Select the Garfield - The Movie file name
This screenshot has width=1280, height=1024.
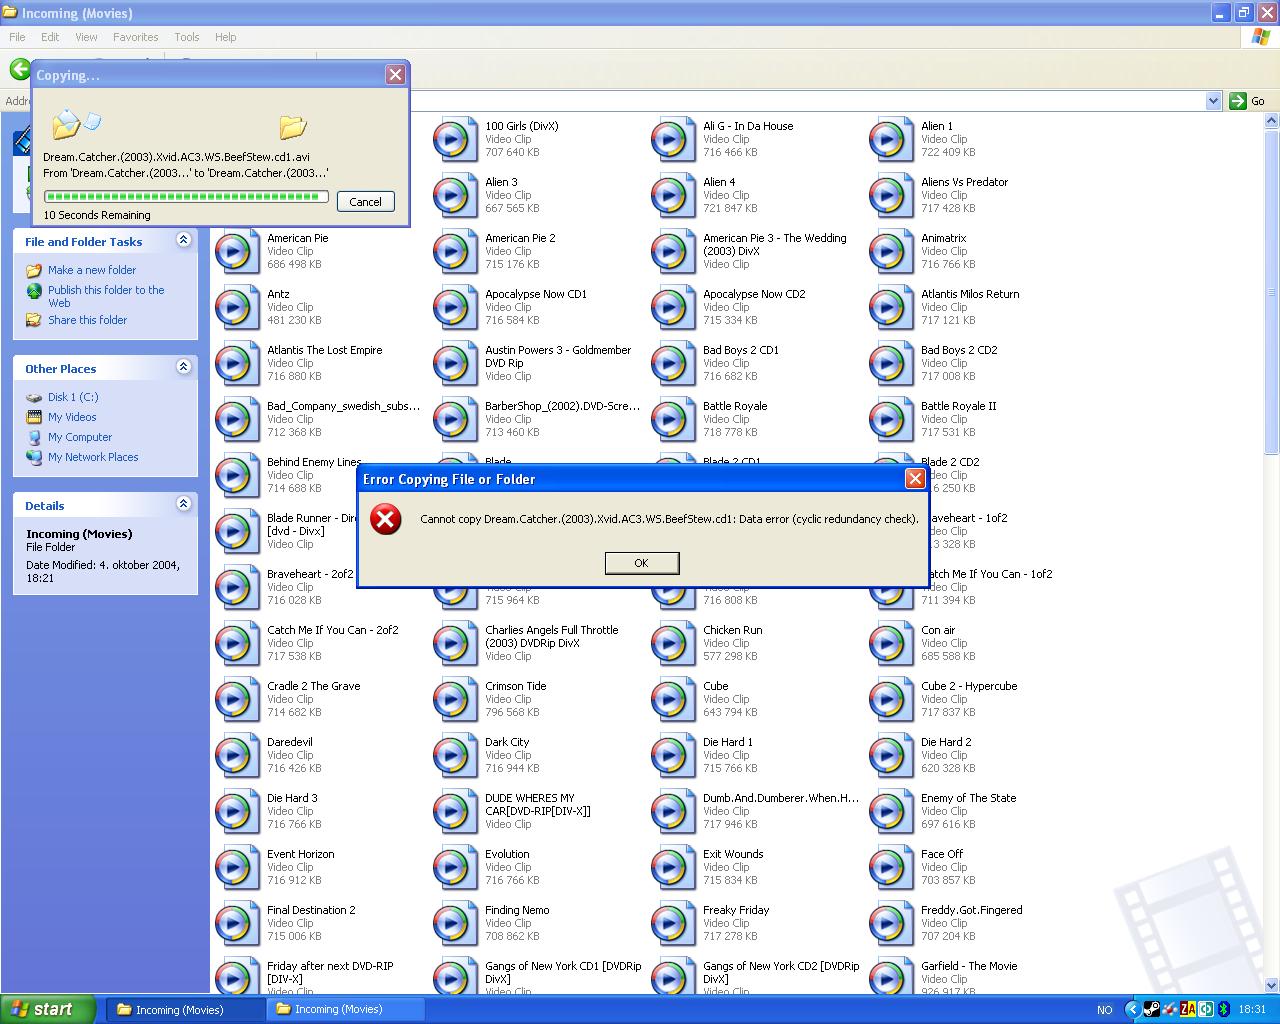point(969,966)
